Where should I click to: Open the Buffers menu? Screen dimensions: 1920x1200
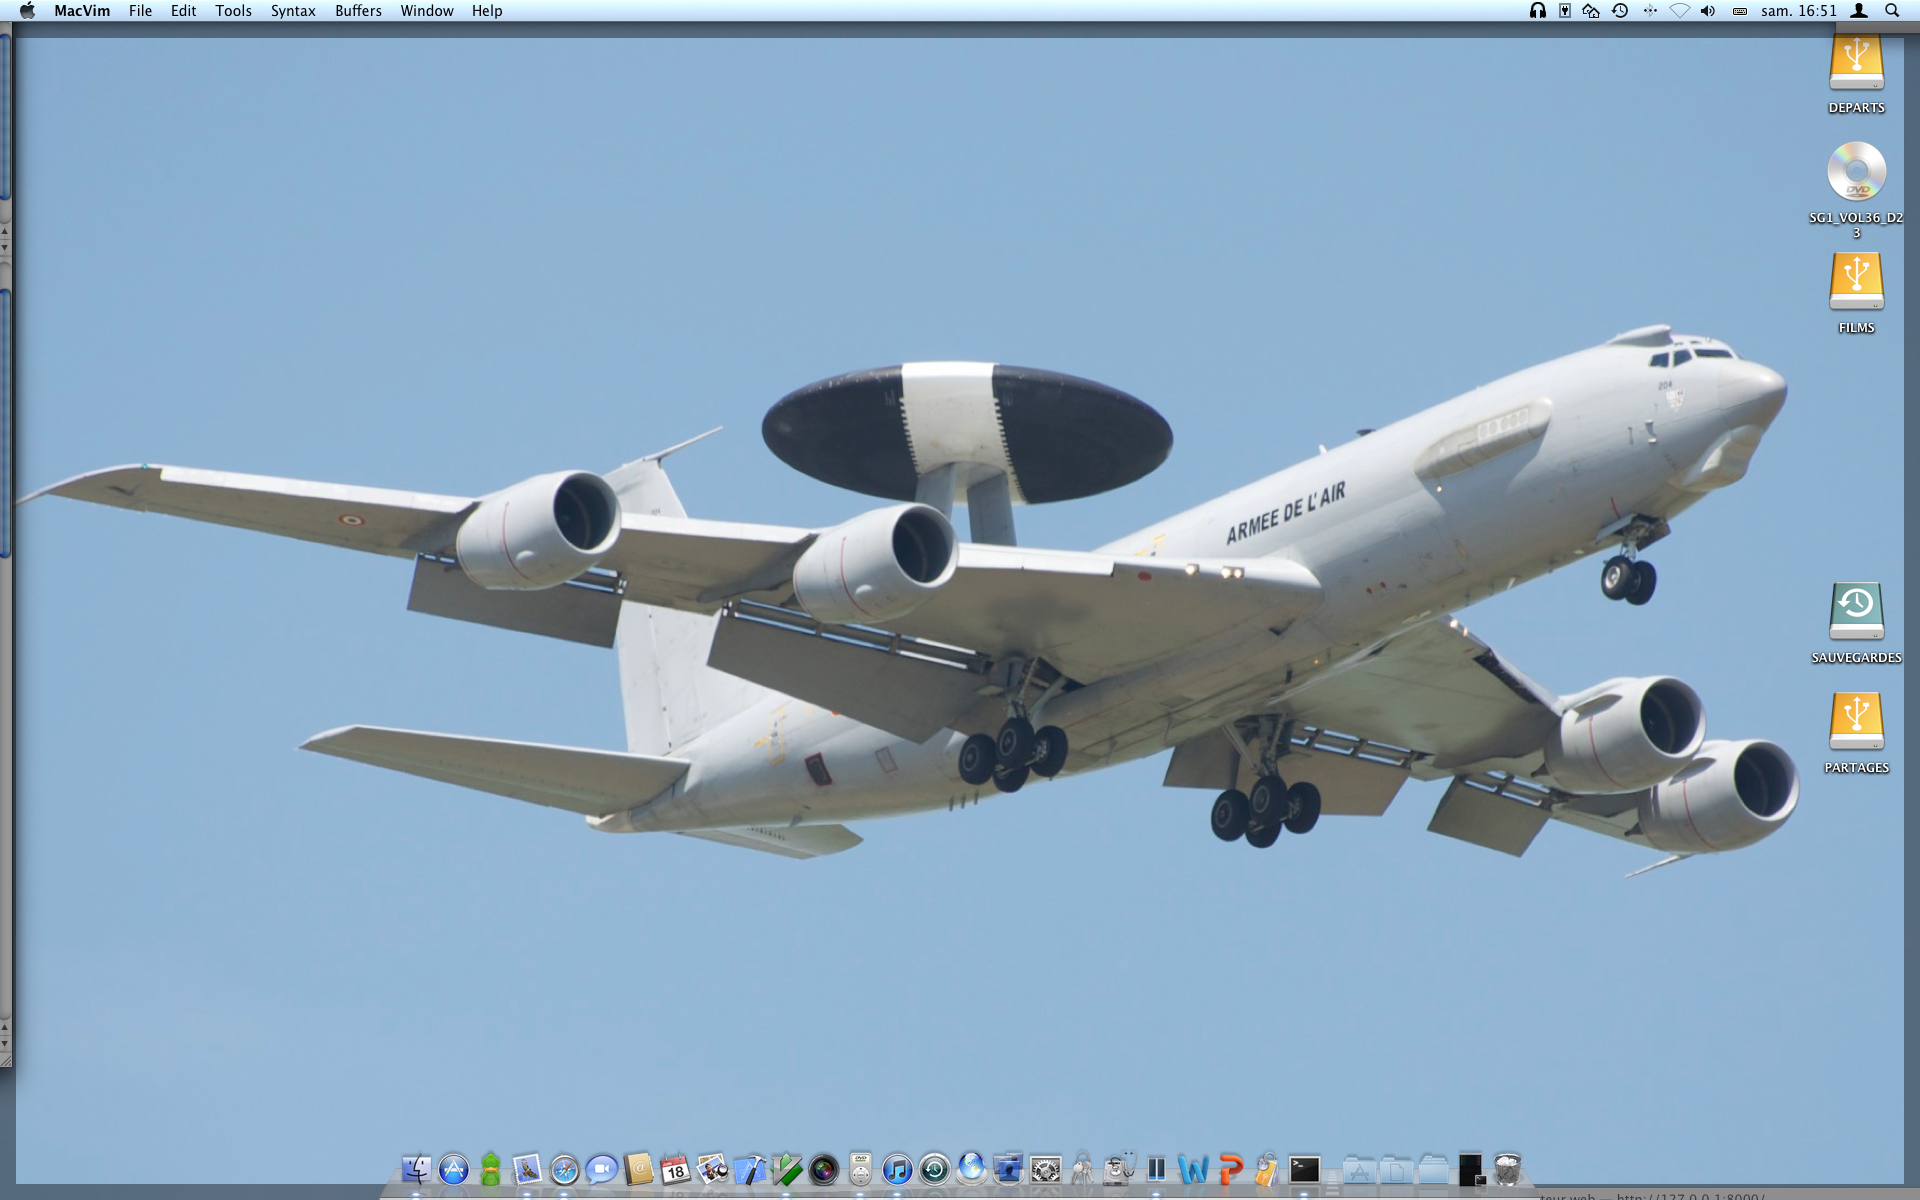pyautogui.click(x=358, y=11)
